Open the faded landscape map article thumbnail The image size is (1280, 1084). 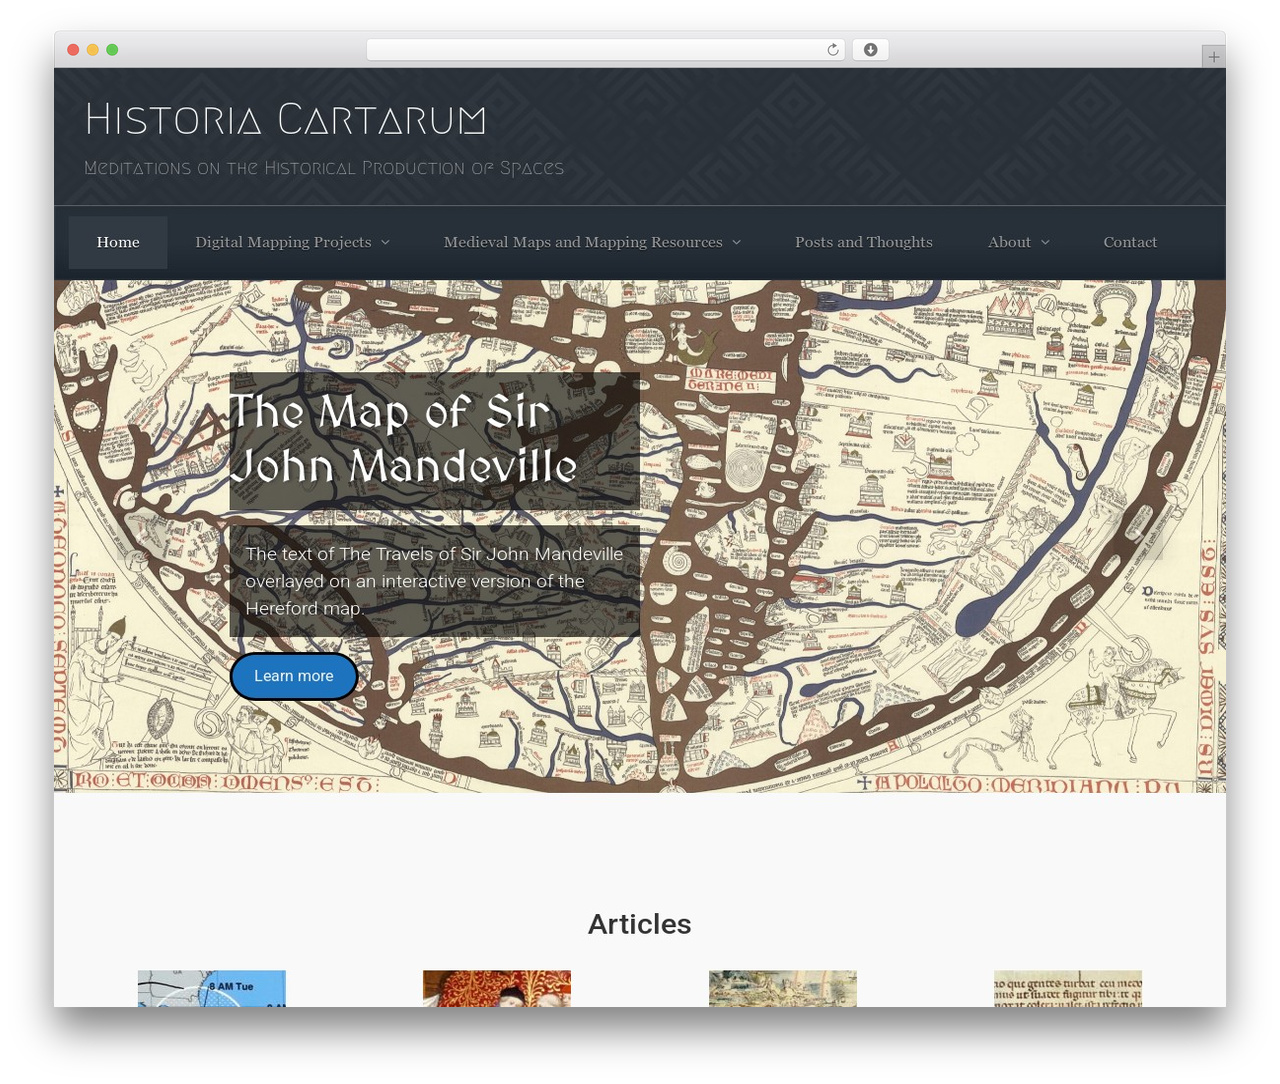[783, 988]
